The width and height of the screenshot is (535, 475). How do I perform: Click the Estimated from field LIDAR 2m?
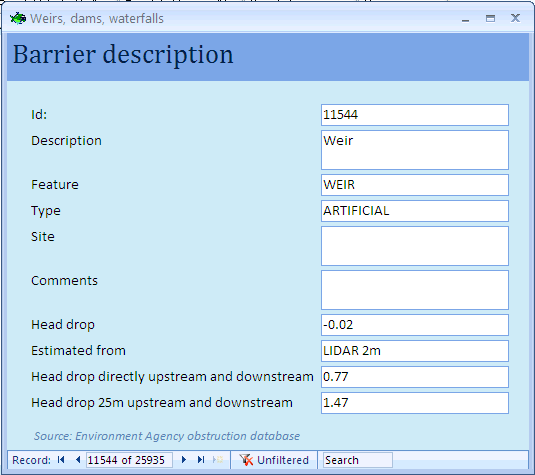[415, 351]
